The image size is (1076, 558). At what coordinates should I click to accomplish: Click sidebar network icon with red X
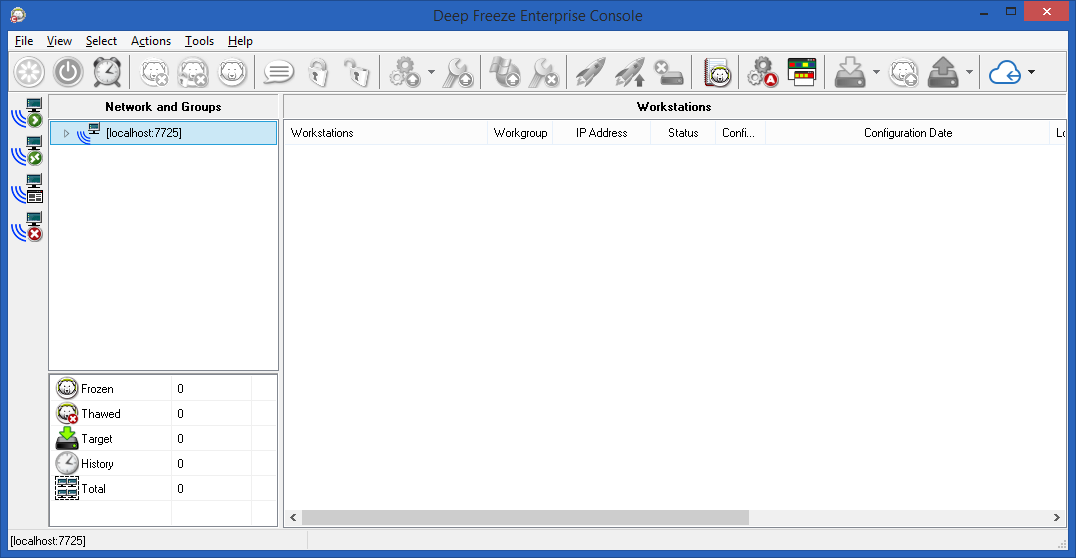(27, 227)
